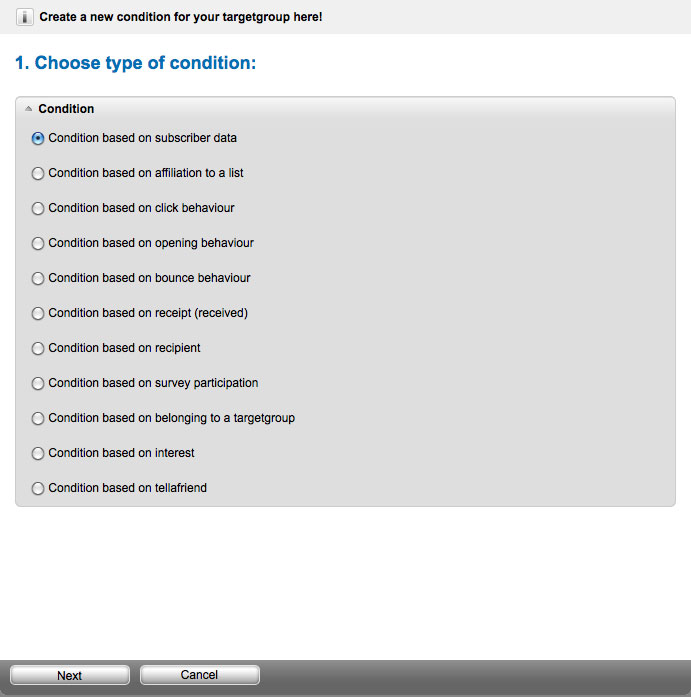Select condition based on recipient
This screenshot has height=697, width=691.
[38, 348]
